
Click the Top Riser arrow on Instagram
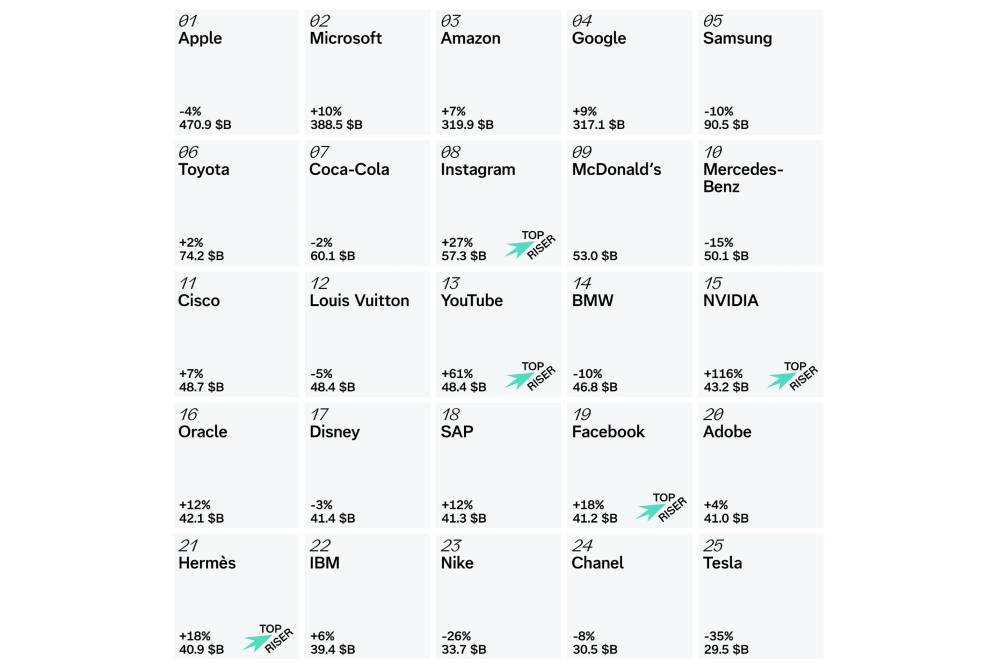[529, 245]
